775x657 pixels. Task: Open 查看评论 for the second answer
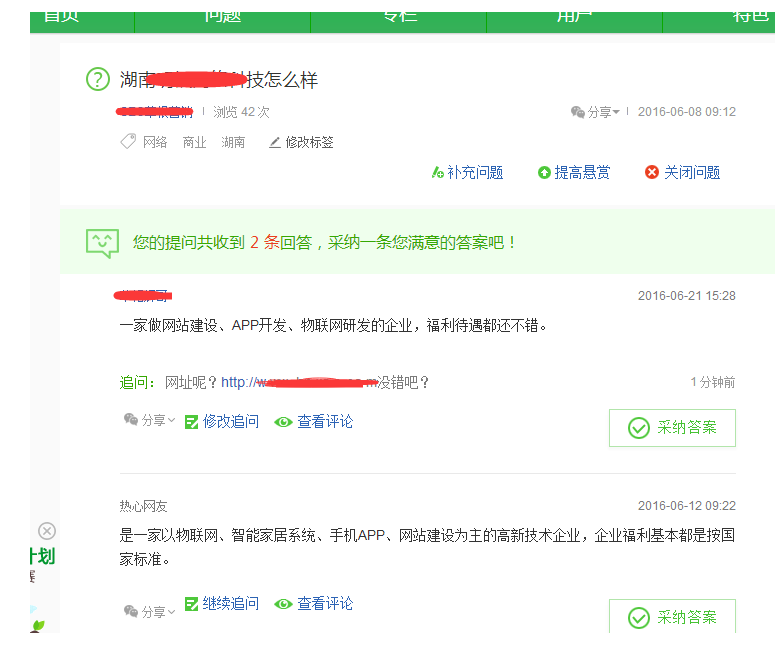click(325, 604)
